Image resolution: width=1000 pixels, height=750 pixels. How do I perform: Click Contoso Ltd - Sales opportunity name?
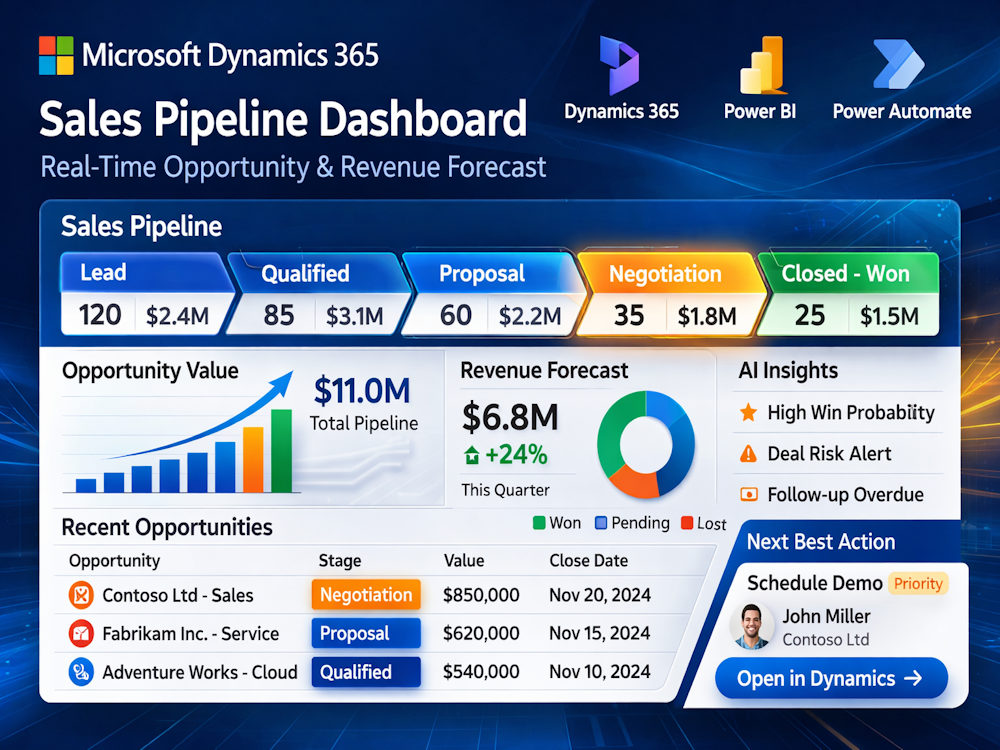pos(177,596)
